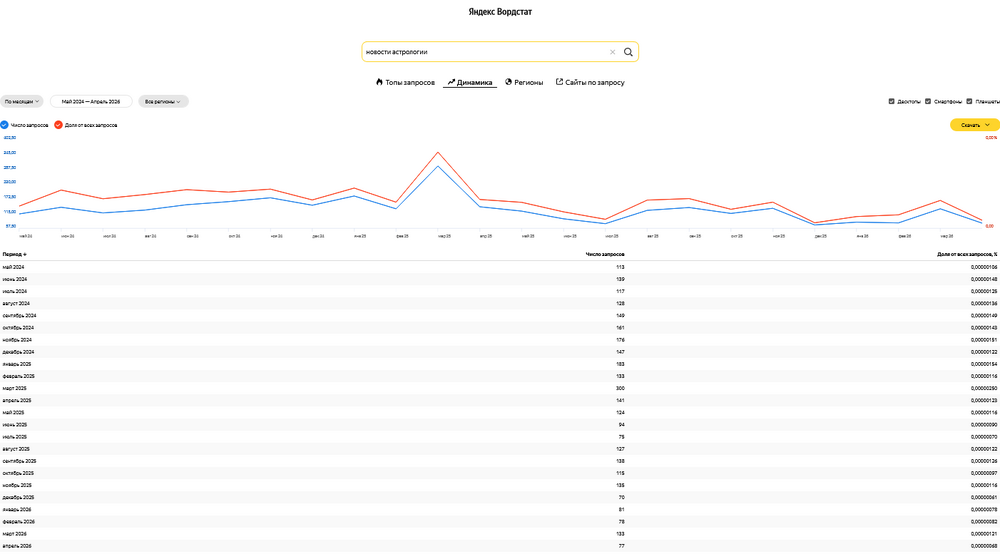Click the request count 70 for декабрь 2025

point(622,497)
